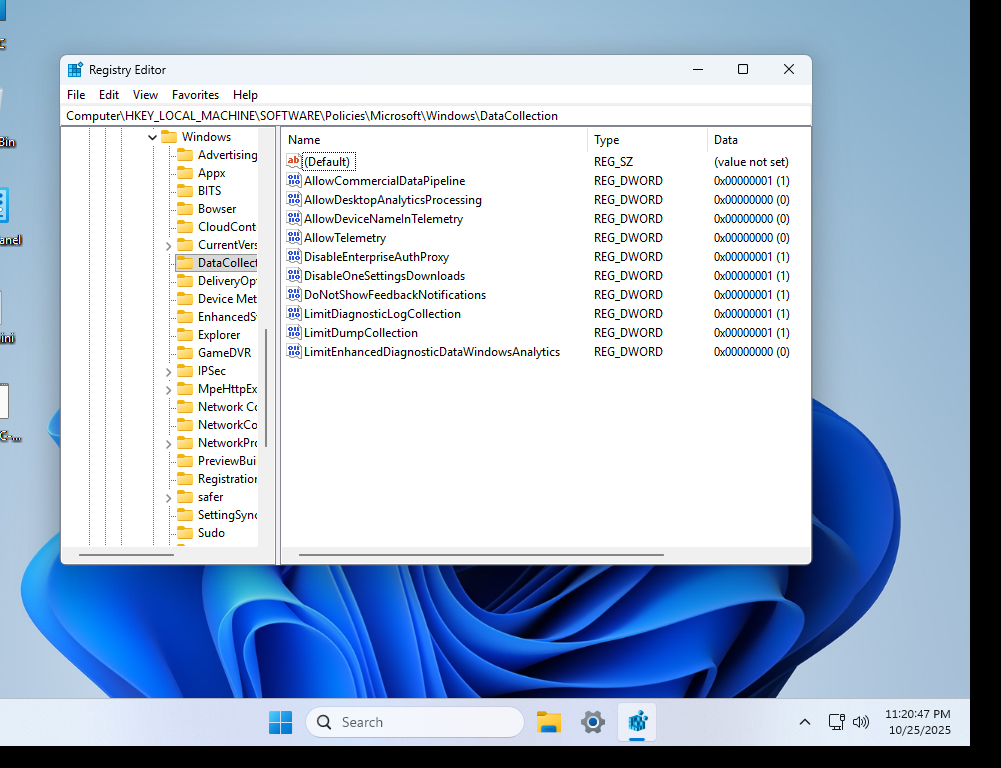Click the BITS key folder icon
Viewport: 1001px width, 768px height.
tap(184, 190)
